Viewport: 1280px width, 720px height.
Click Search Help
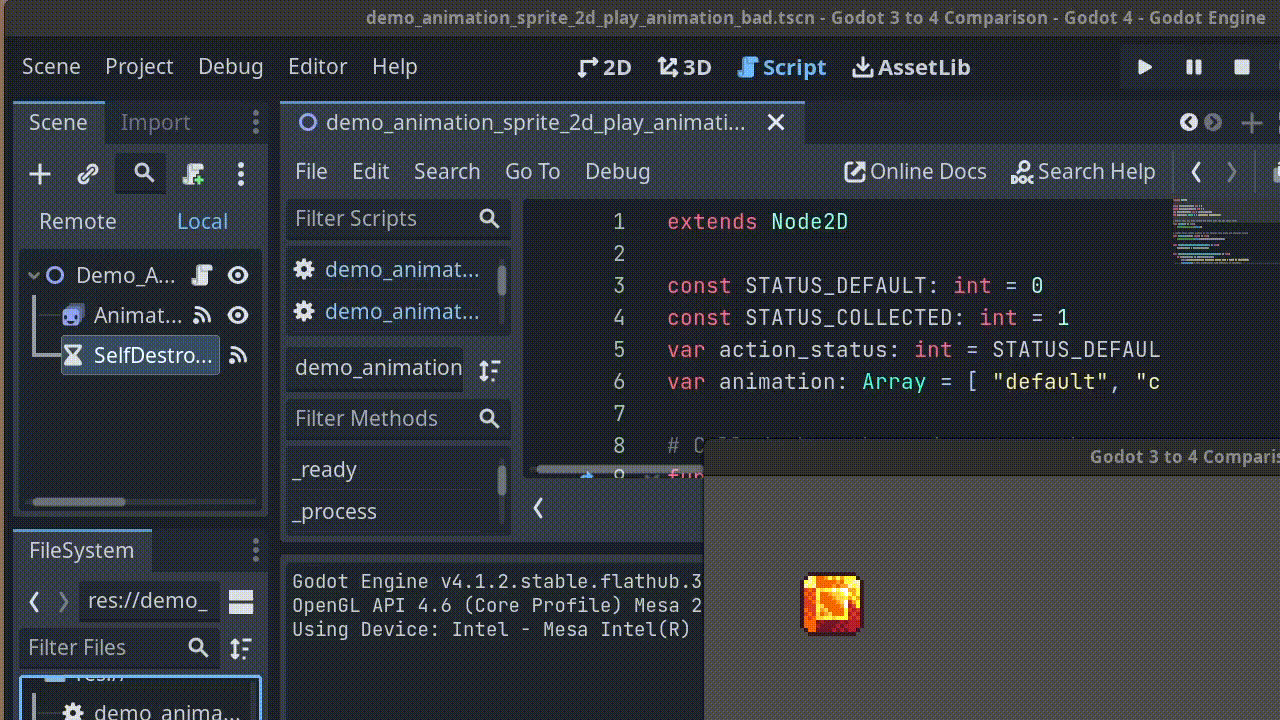click(1083, 171)
